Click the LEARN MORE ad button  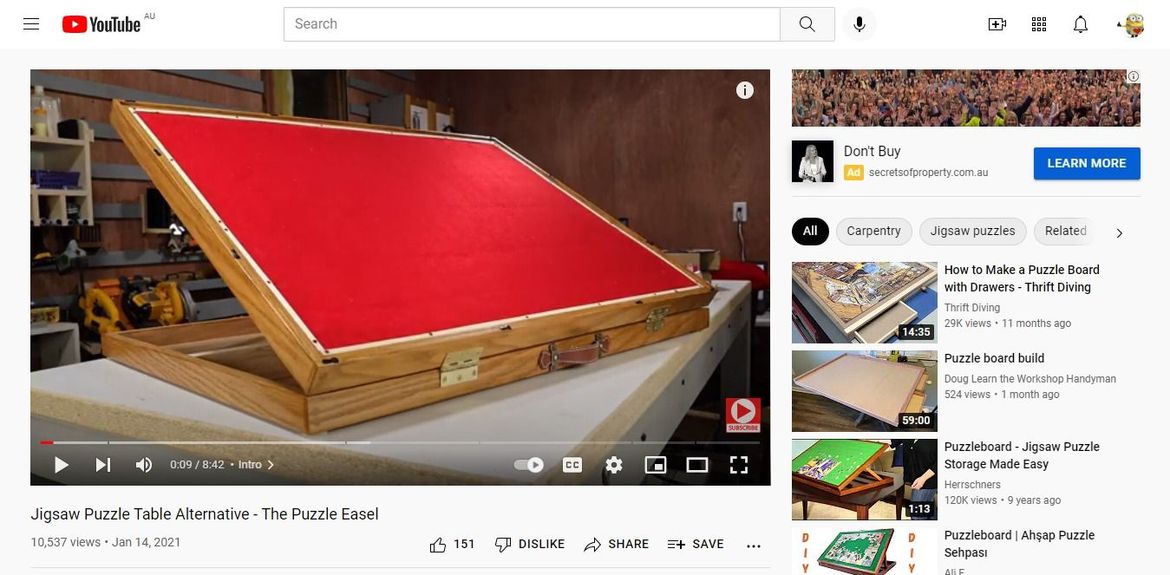(x=1086, y=163)
